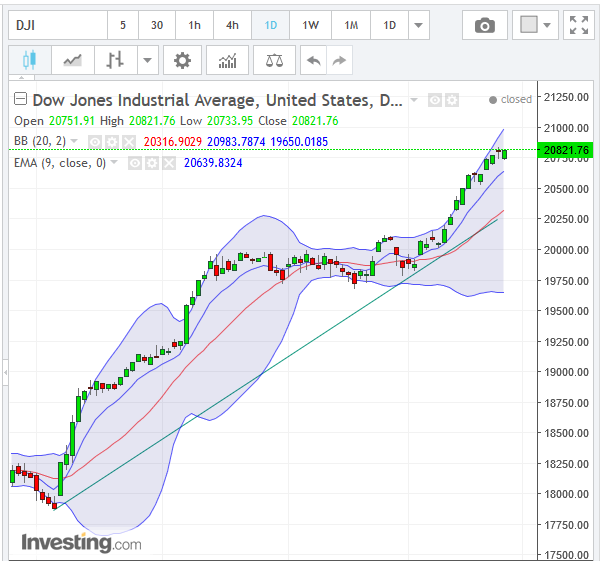Select the 30 minute interval
Viewport: 603px width, 561px height.
[x=157, y=25]
